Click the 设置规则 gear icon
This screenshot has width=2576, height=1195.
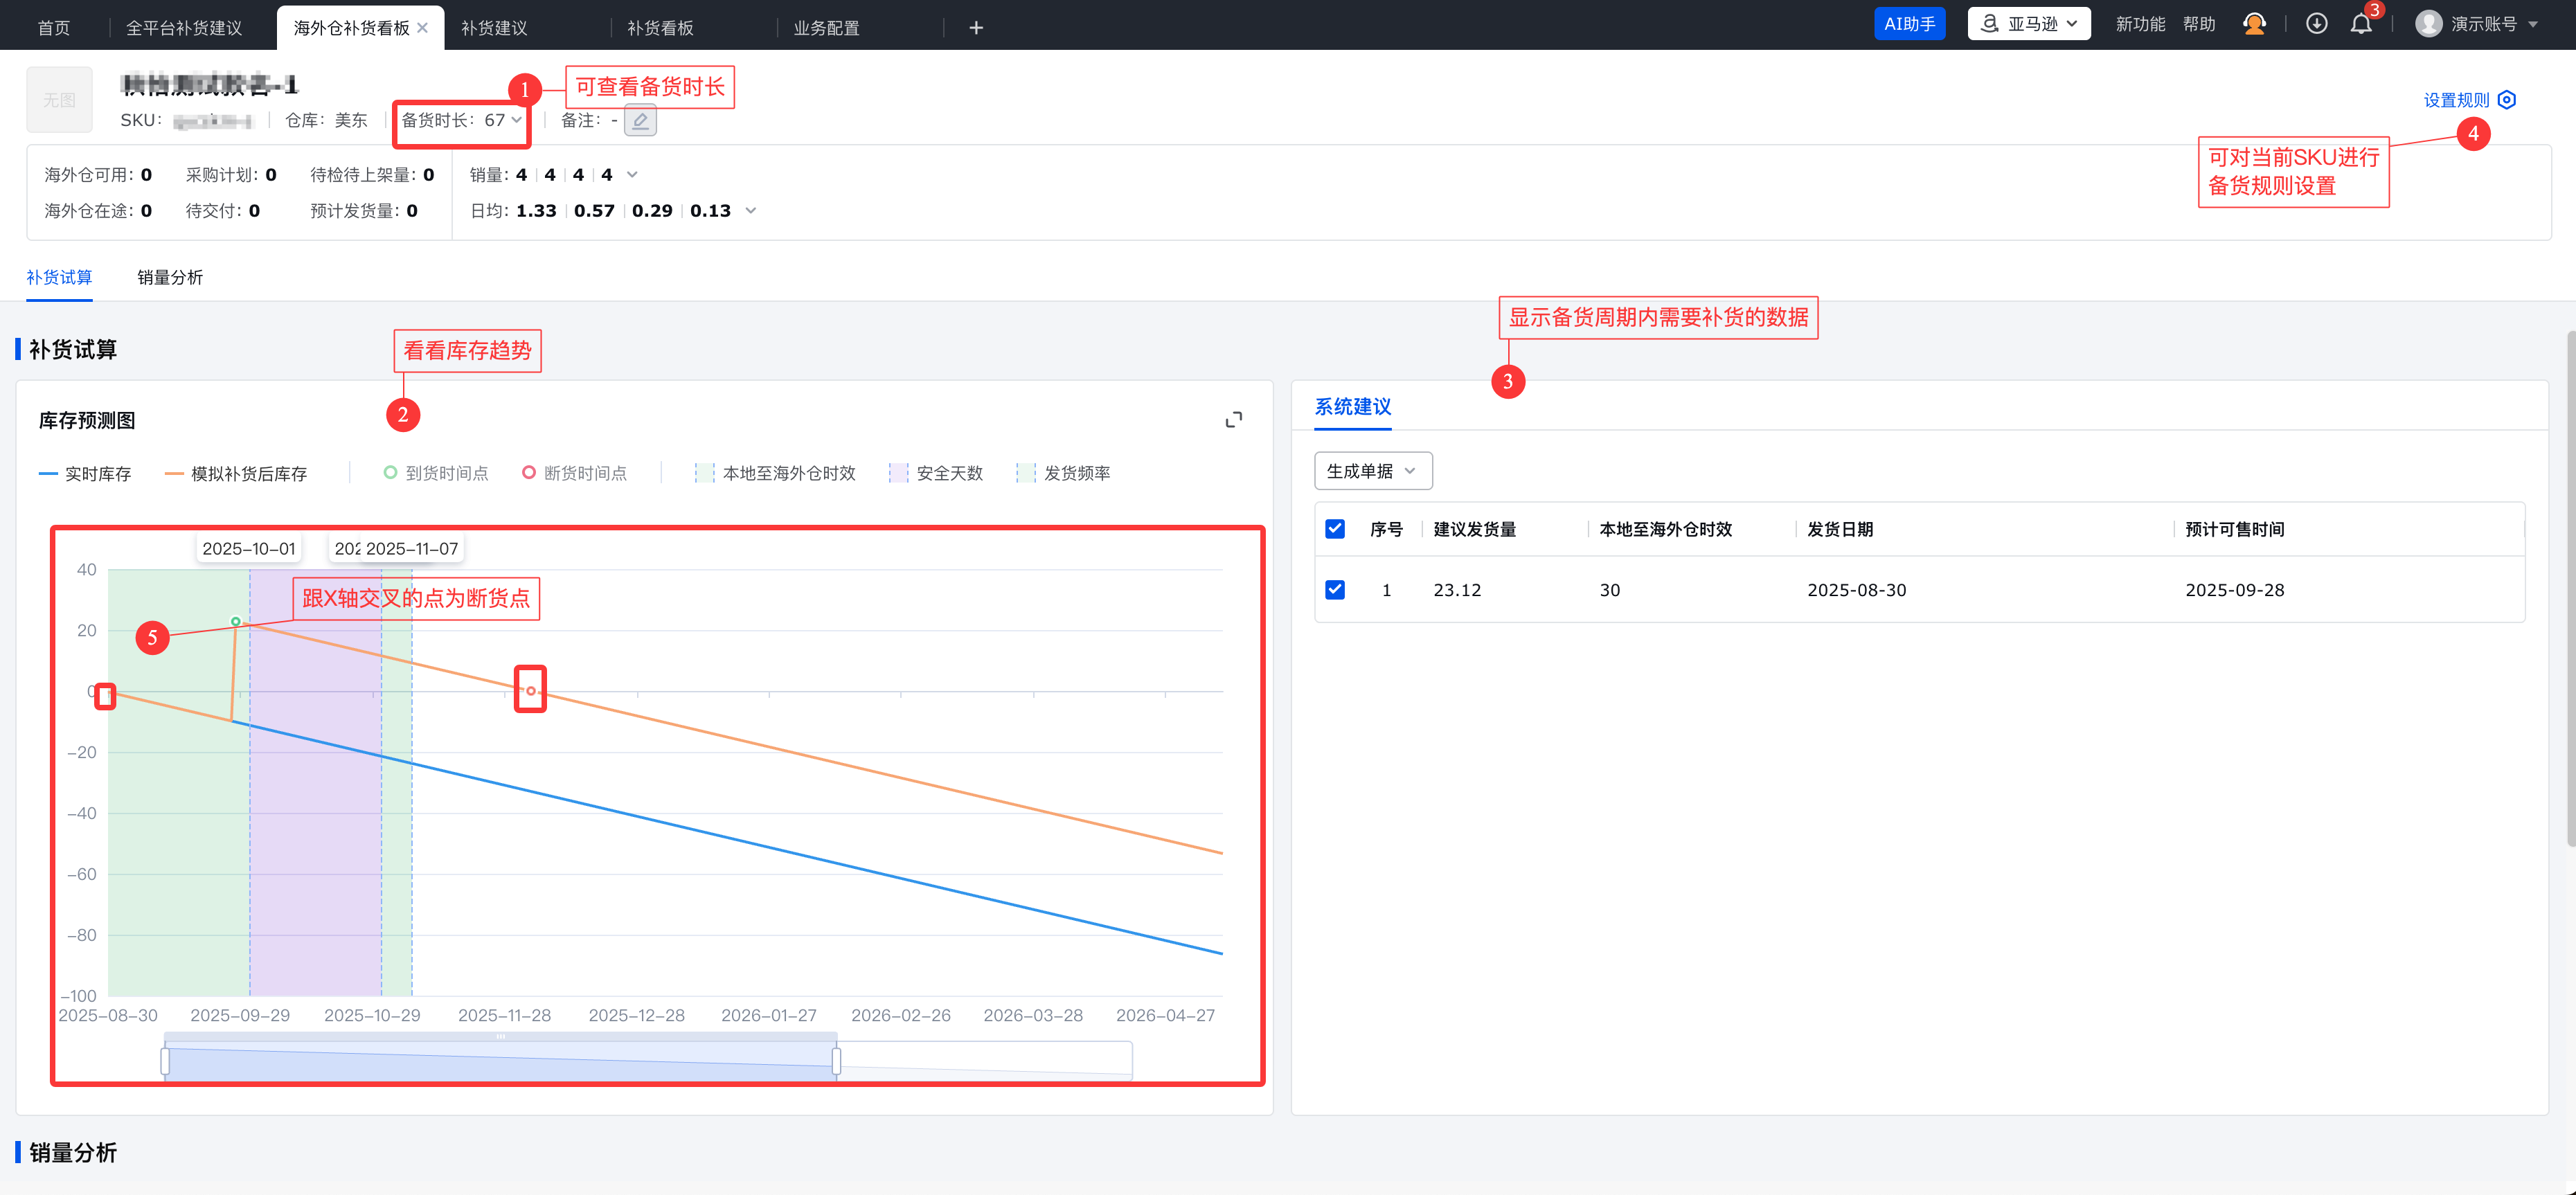(2506, 100)
